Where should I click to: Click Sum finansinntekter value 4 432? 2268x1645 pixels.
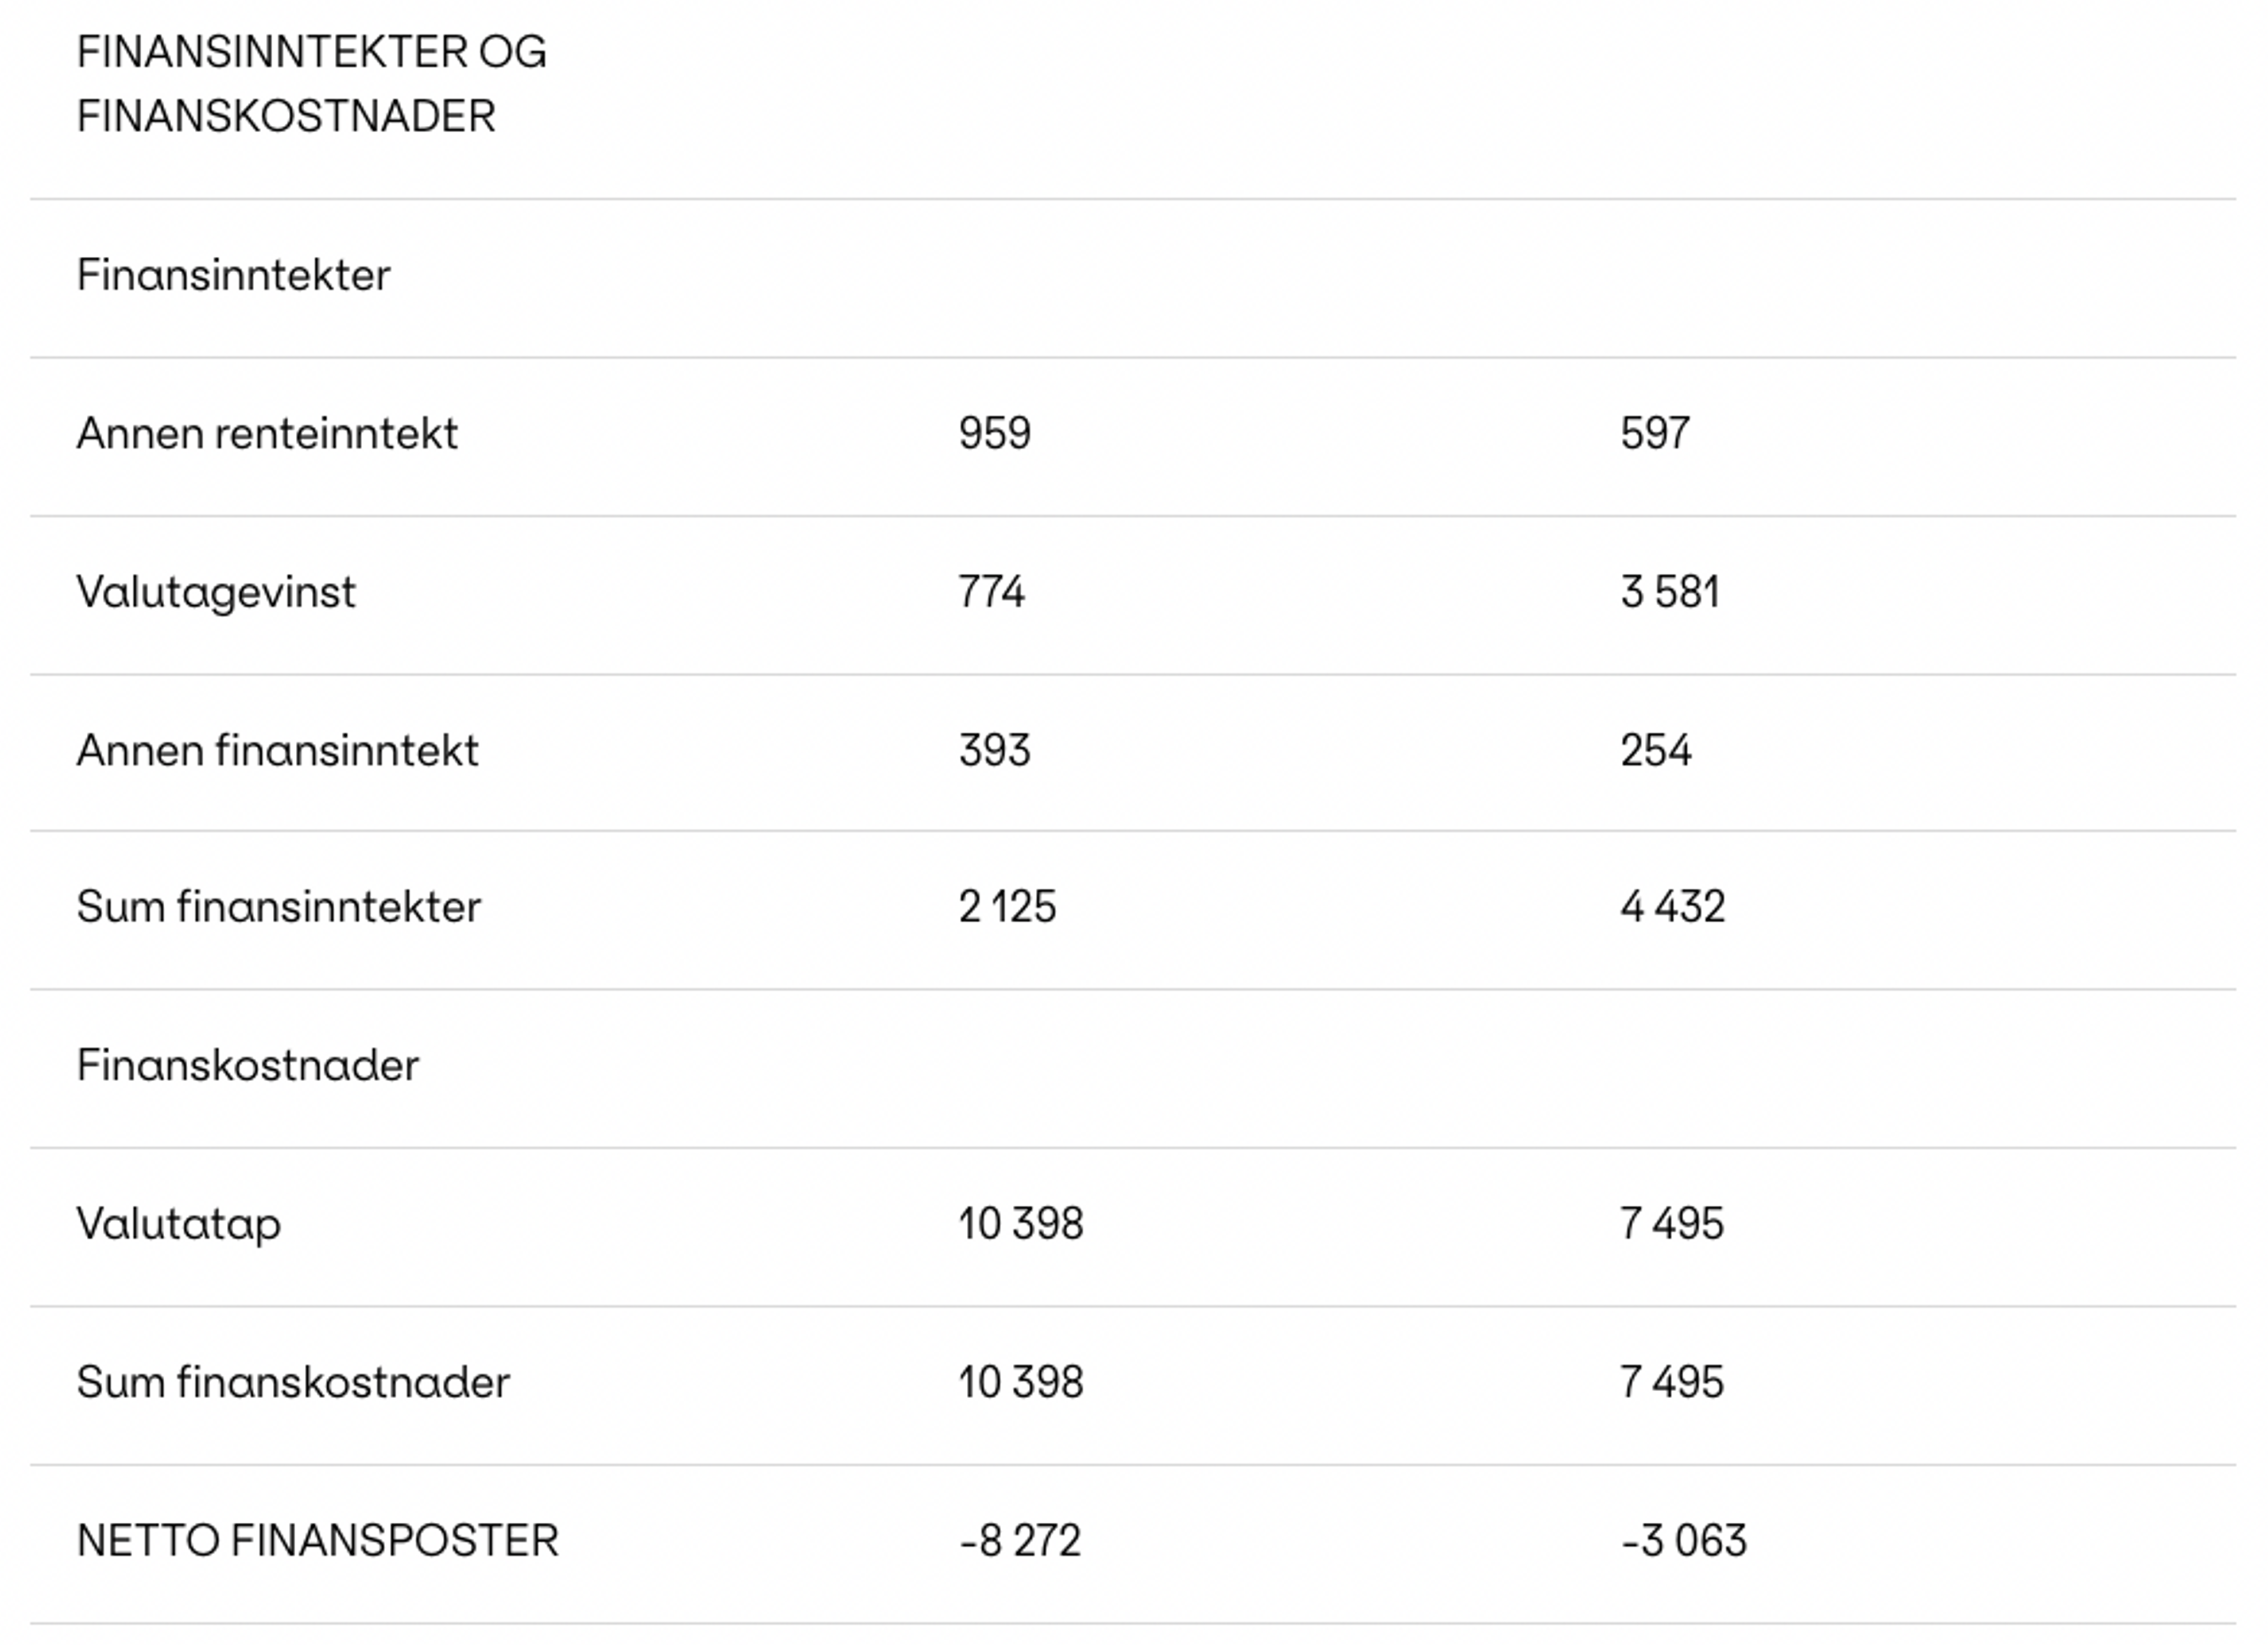(1673, 907)
